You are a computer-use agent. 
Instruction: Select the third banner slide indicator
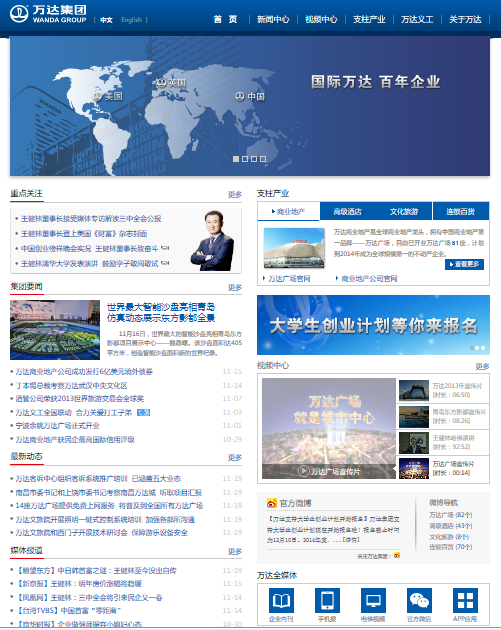pyautogui.click(x=254, y=159)
